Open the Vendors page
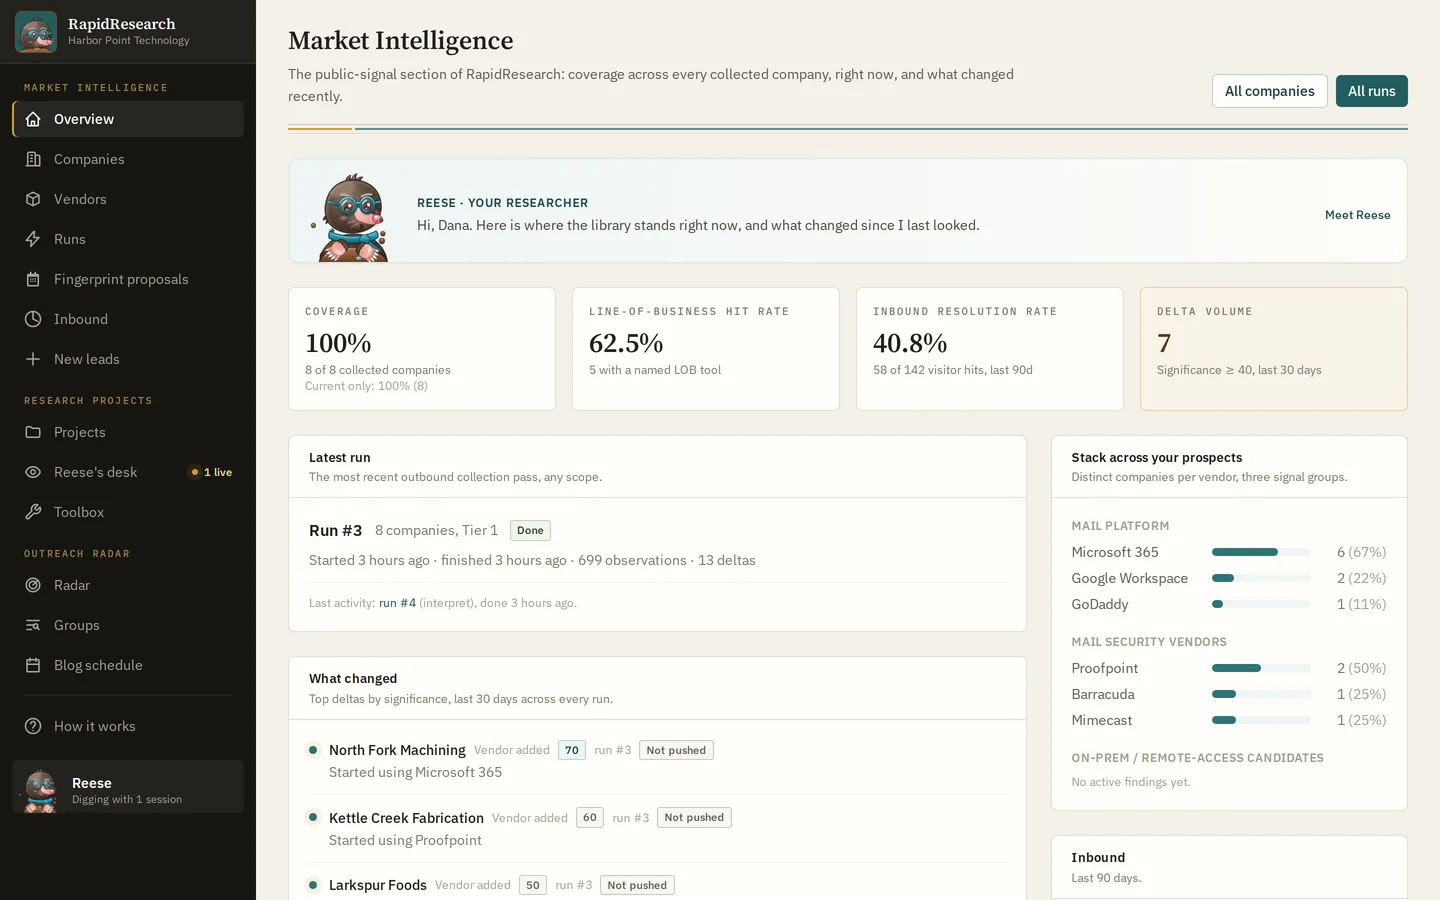 [x=128, y=199]
